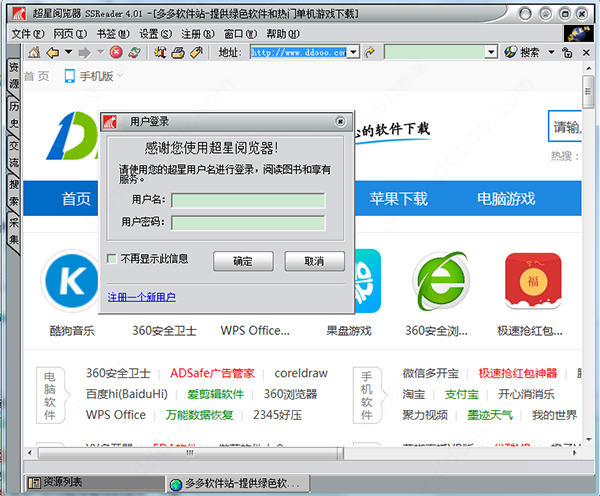Switch to the 搜索 side tab
Image resolution: width=600 pixels, height=496 pixels.
pos(14,193)
